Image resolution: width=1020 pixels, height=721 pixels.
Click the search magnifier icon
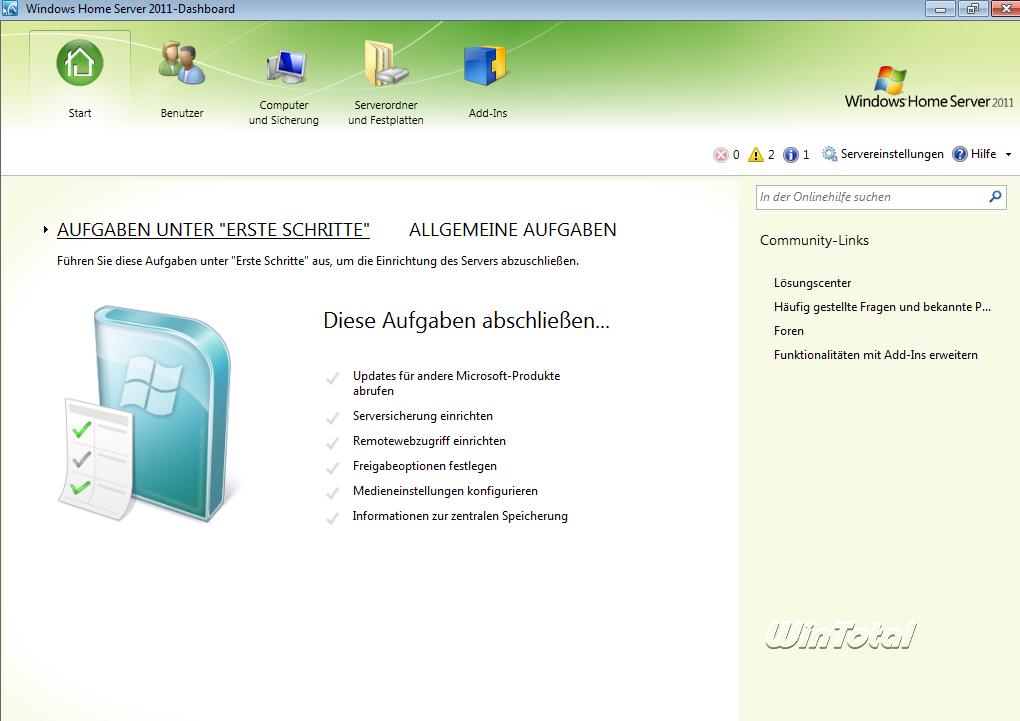995,196
